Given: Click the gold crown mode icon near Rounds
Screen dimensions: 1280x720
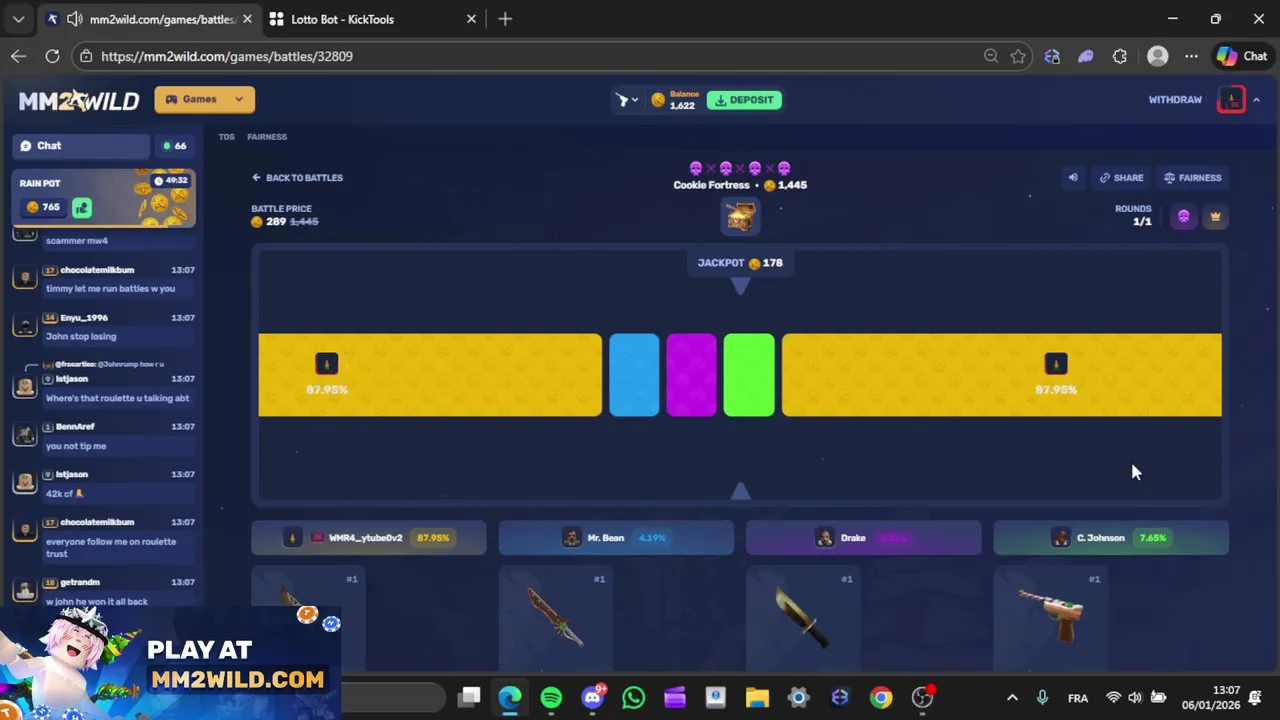Looking at the screenshot, I should (x=1216, y=216).
